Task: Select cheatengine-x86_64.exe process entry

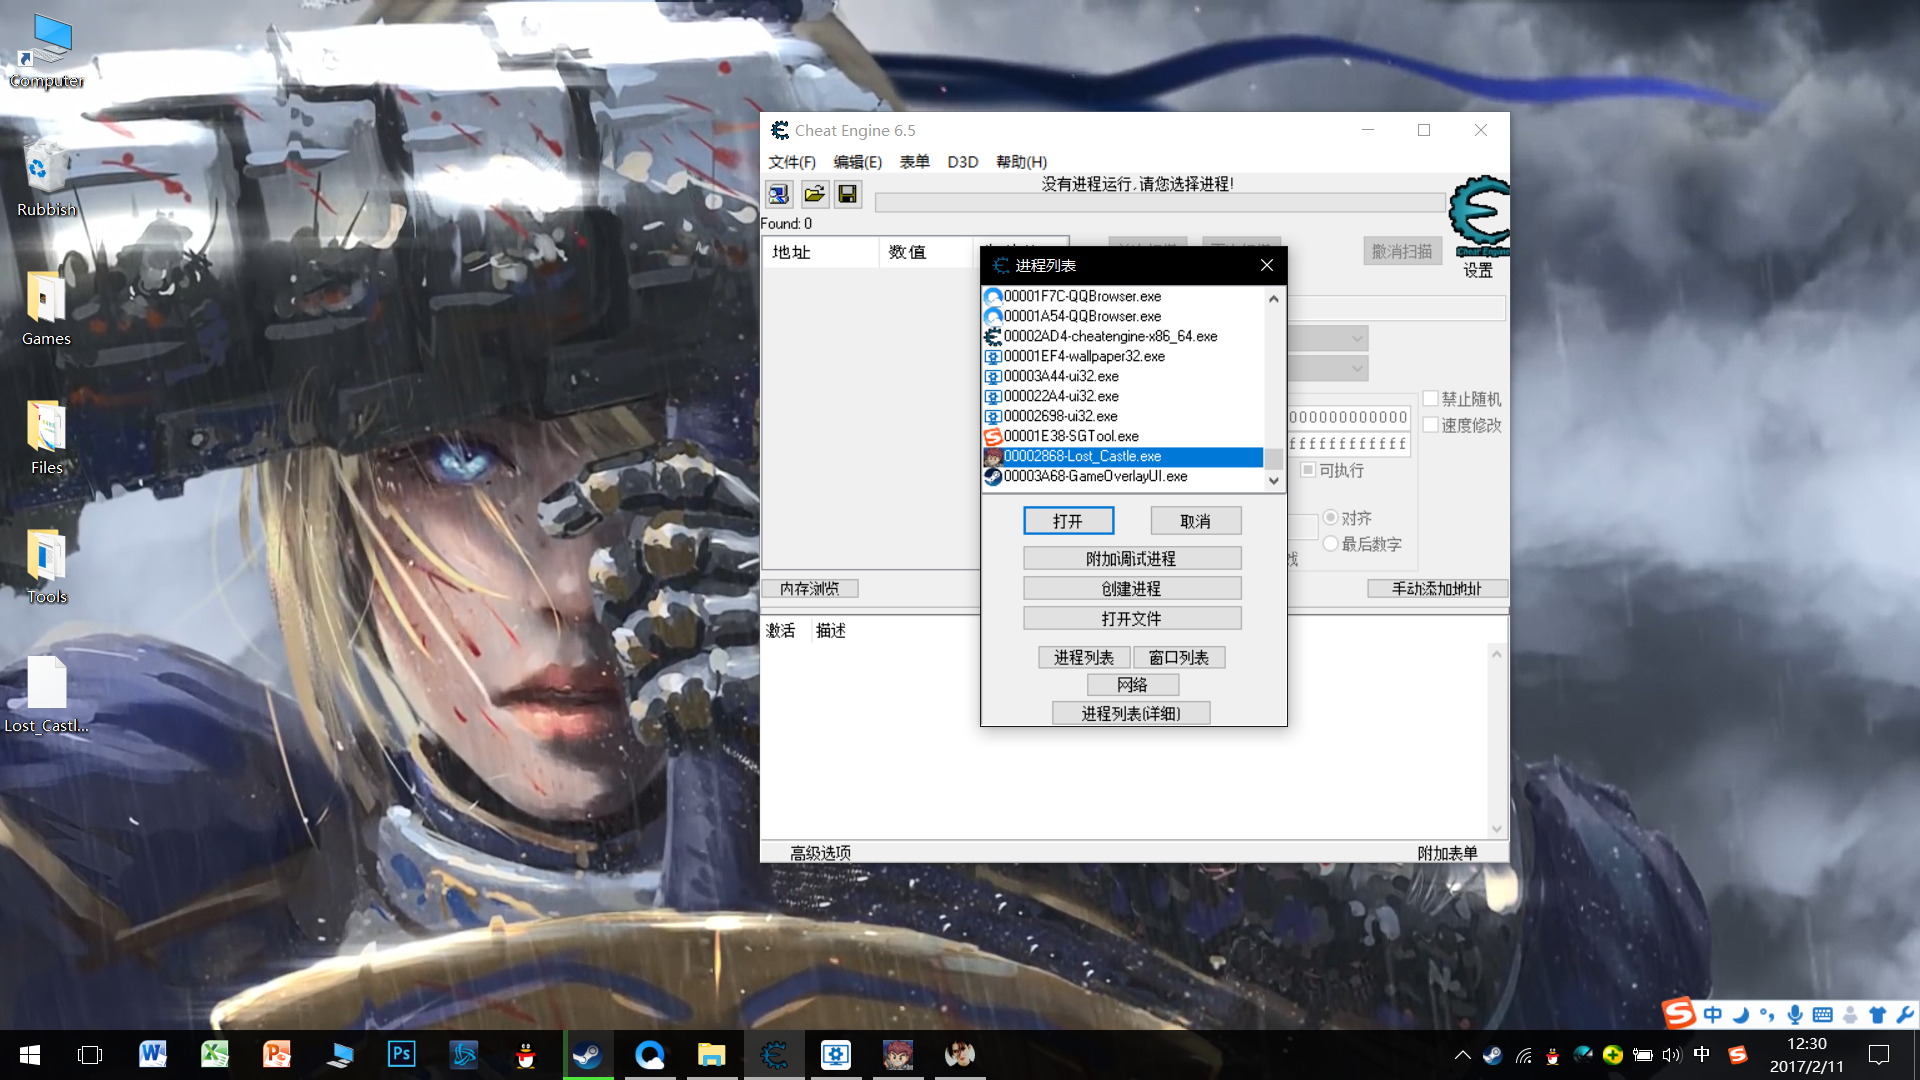Action: tap(1110, 336)
